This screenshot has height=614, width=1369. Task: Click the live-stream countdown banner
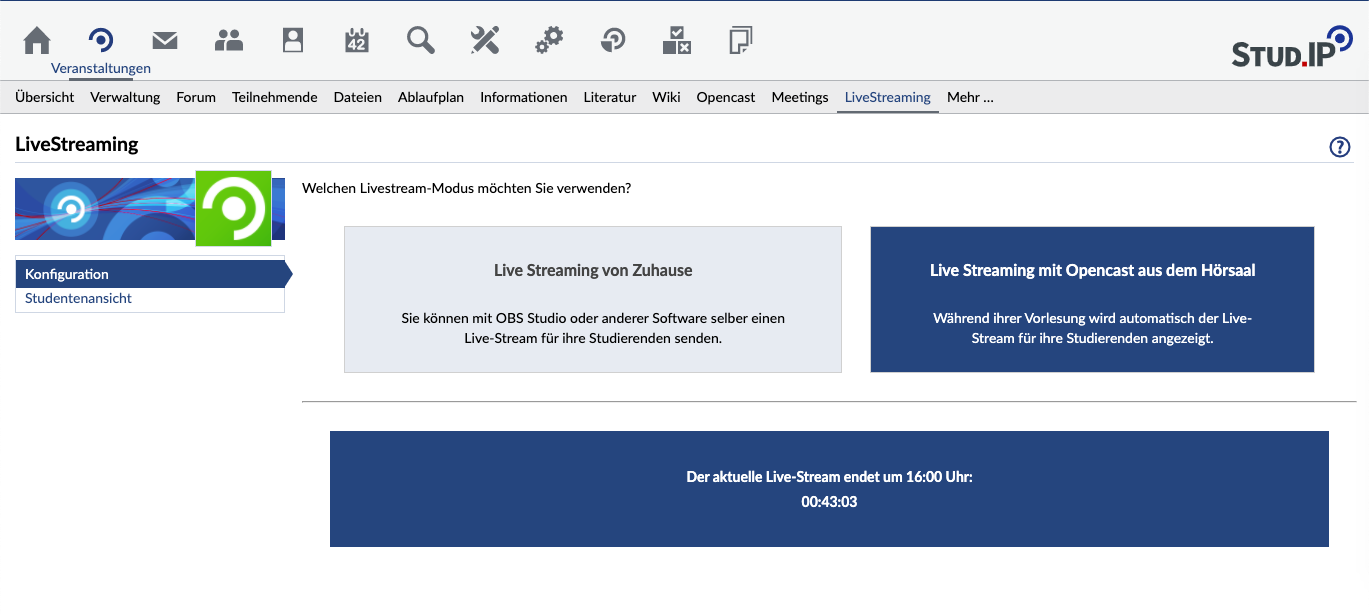tap(829, 489)
